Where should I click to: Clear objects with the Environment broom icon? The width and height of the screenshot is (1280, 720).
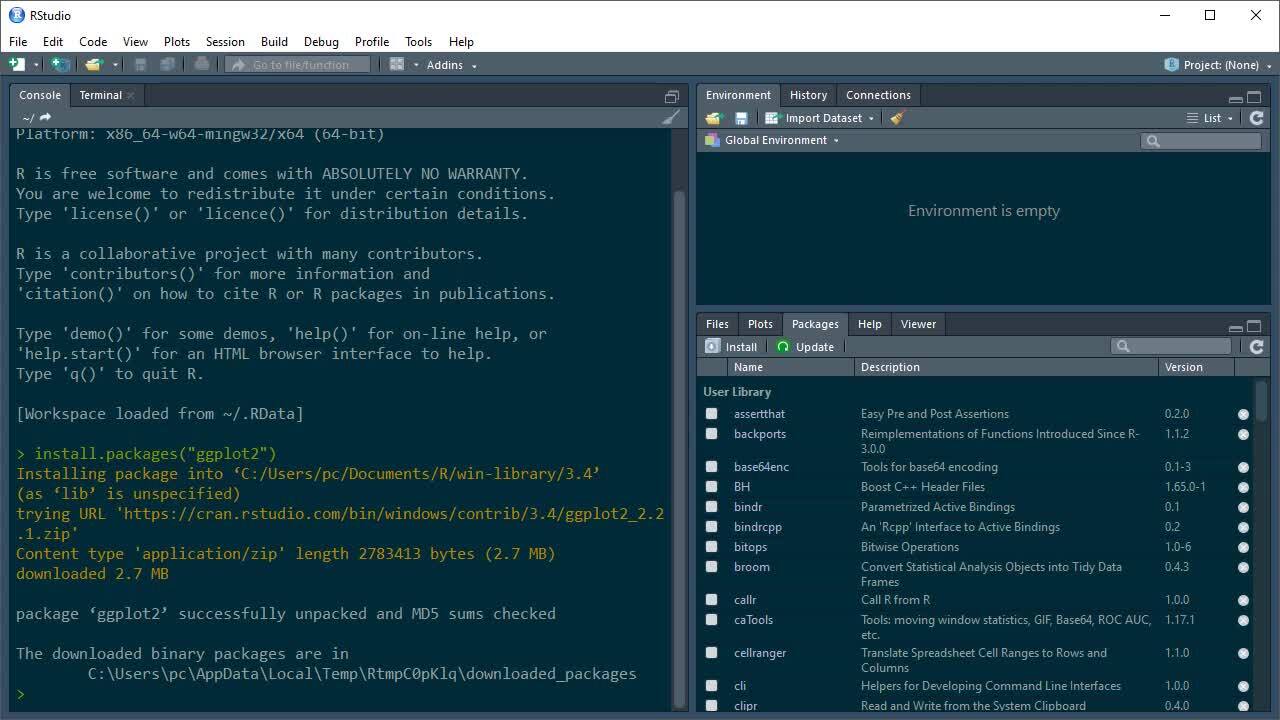[897, 118]
